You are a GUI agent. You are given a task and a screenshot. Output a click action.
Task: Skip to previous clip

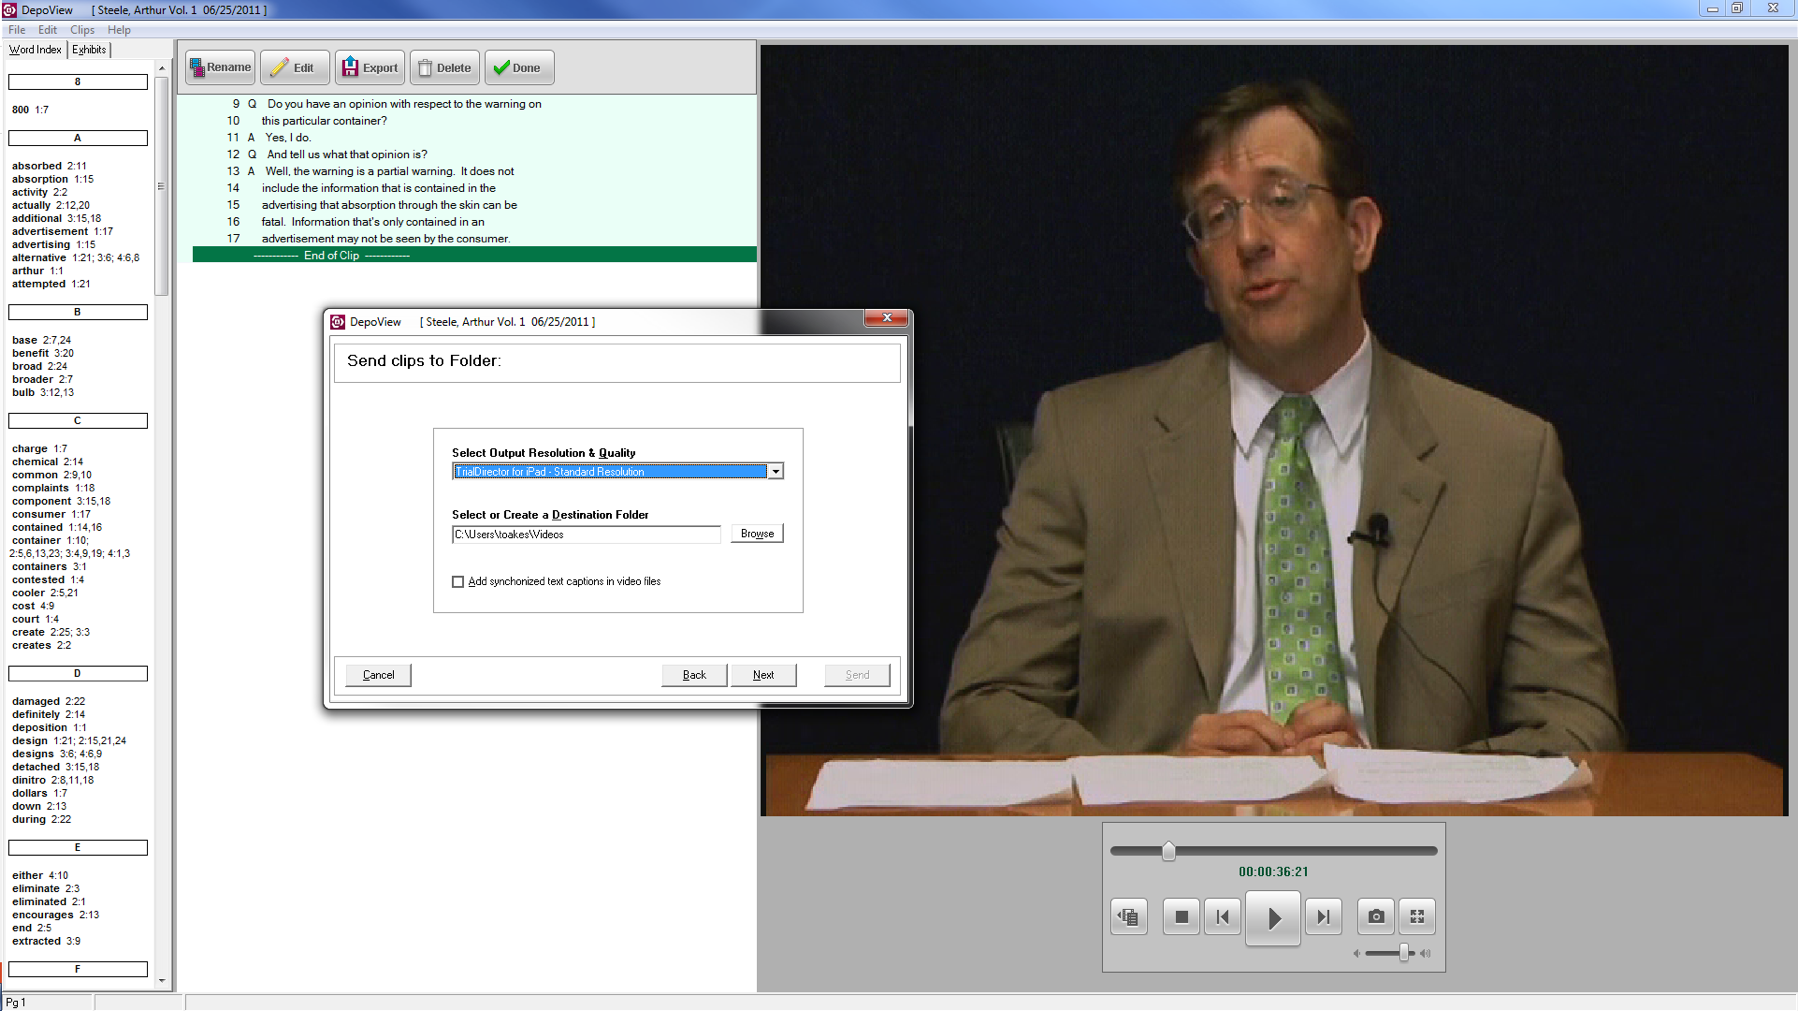point(1222,917)
